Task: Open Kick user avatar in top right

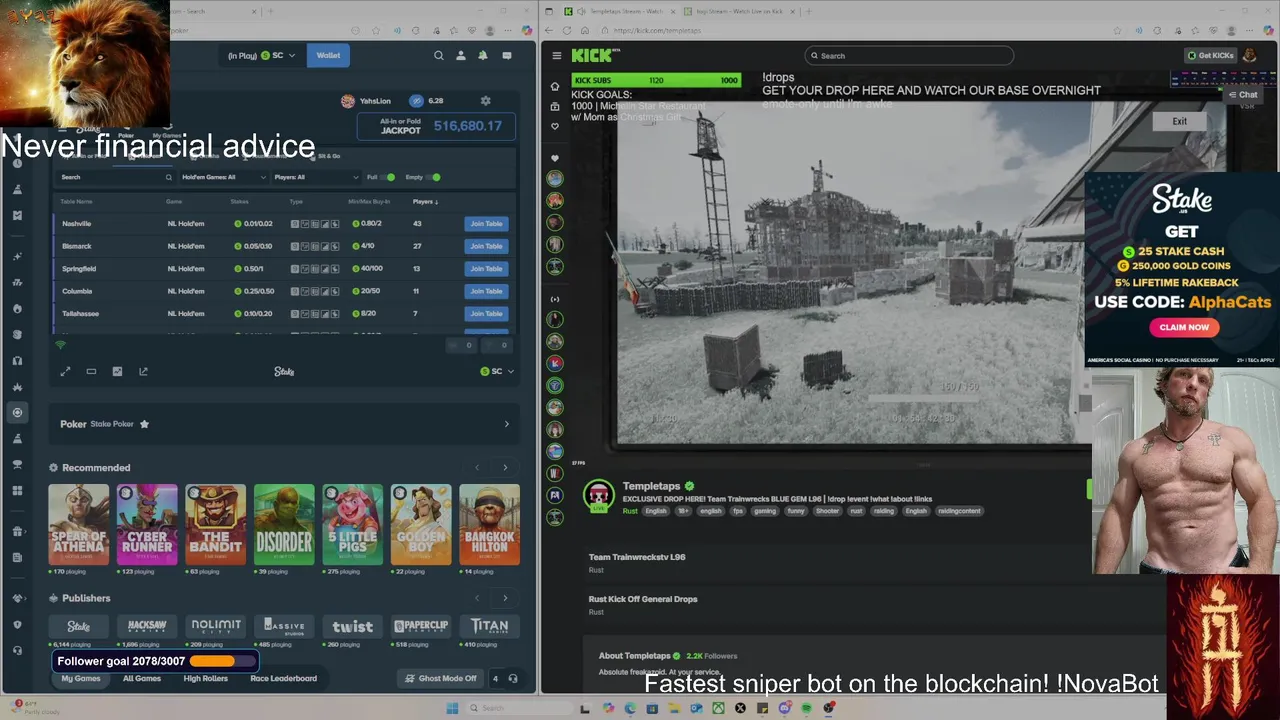Action: pyautogui.click(x=1250, y=56)
